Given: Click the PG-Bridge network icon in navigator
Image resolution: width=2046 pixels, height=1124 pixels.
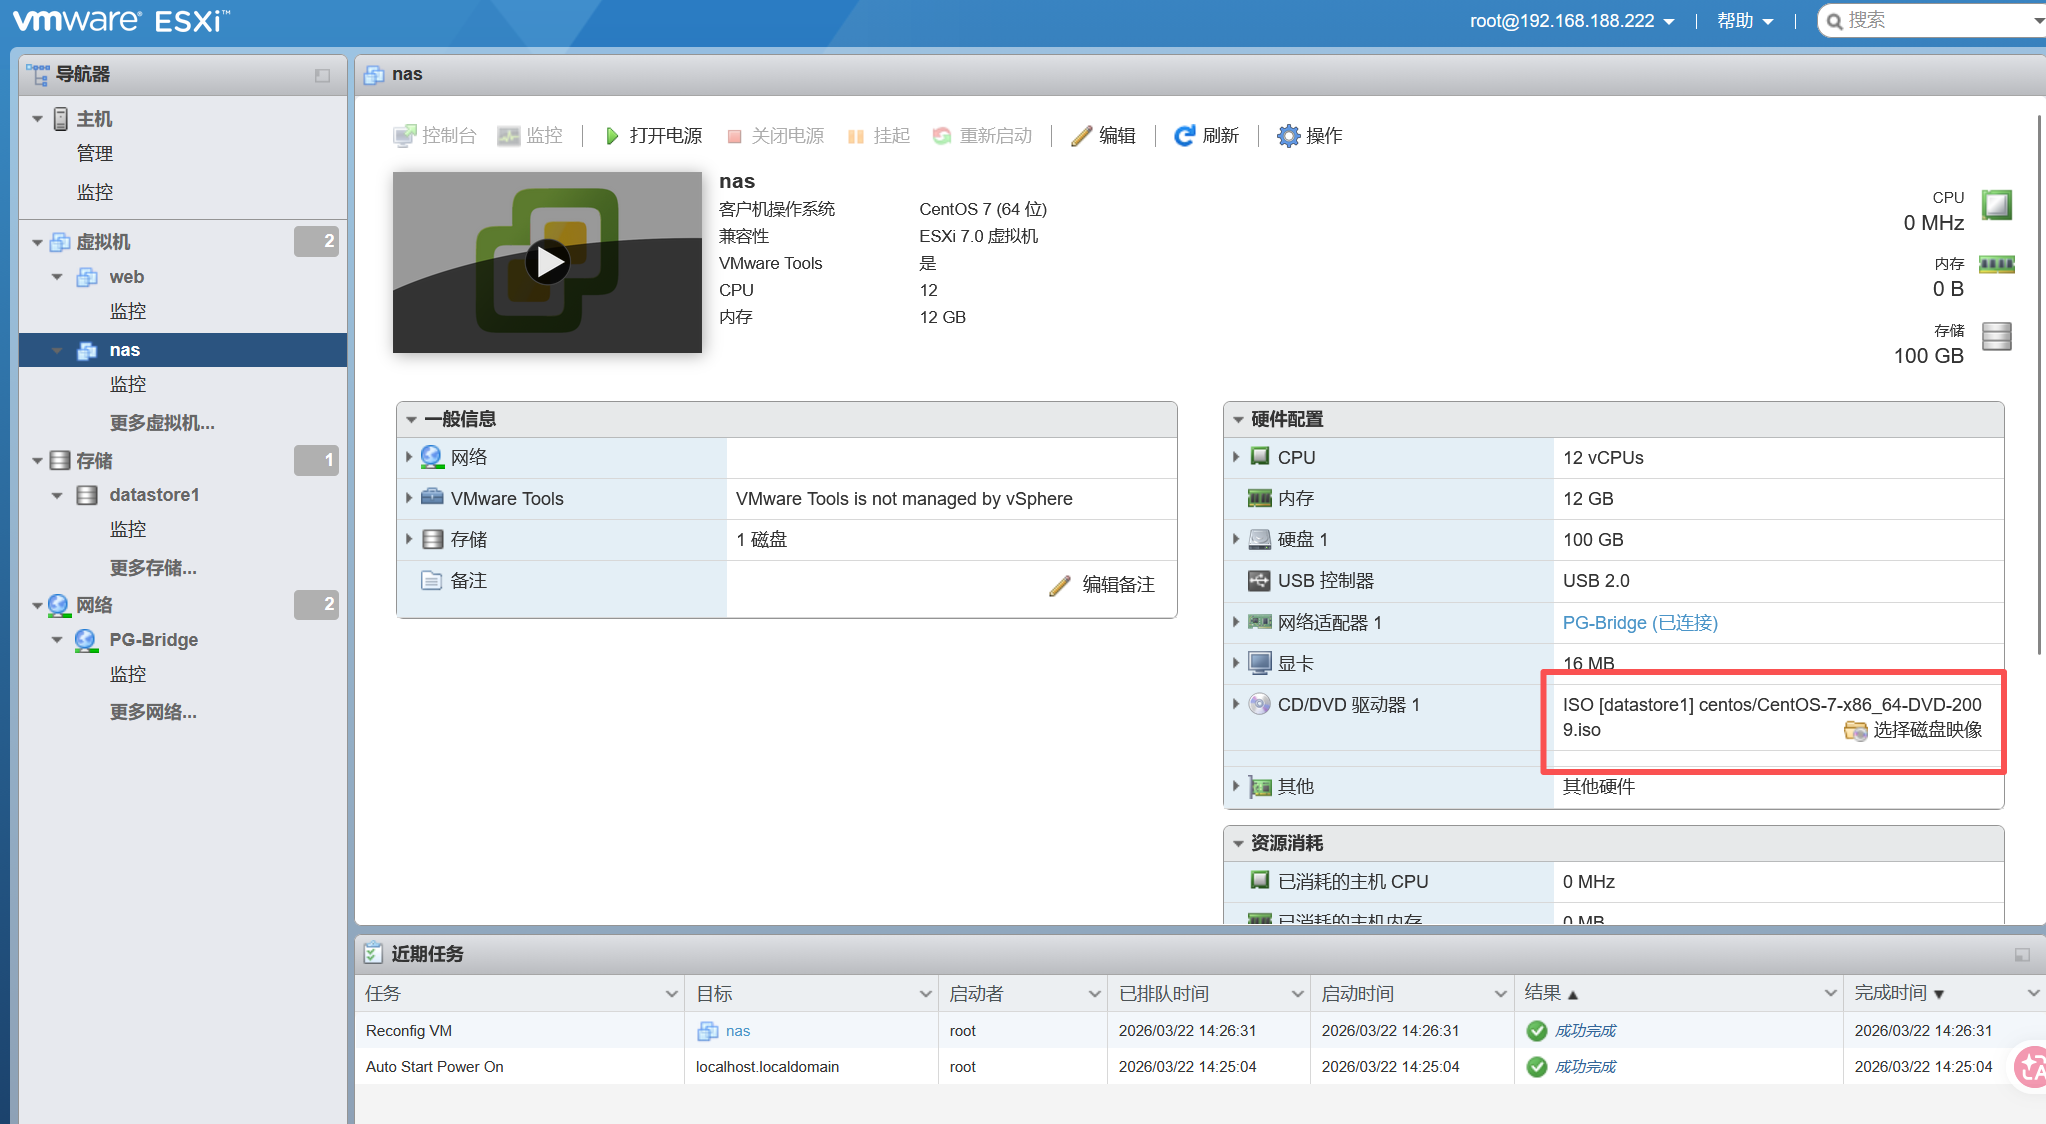Looking at the screenshot, I should pos(86,640).
